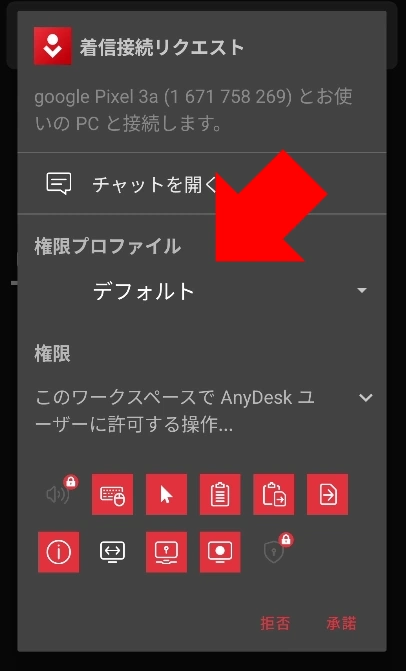This screenshot has width=406, height=671.
Task: Tap the 着信接続リクエスト dialog title
Action: click(162, 47)
